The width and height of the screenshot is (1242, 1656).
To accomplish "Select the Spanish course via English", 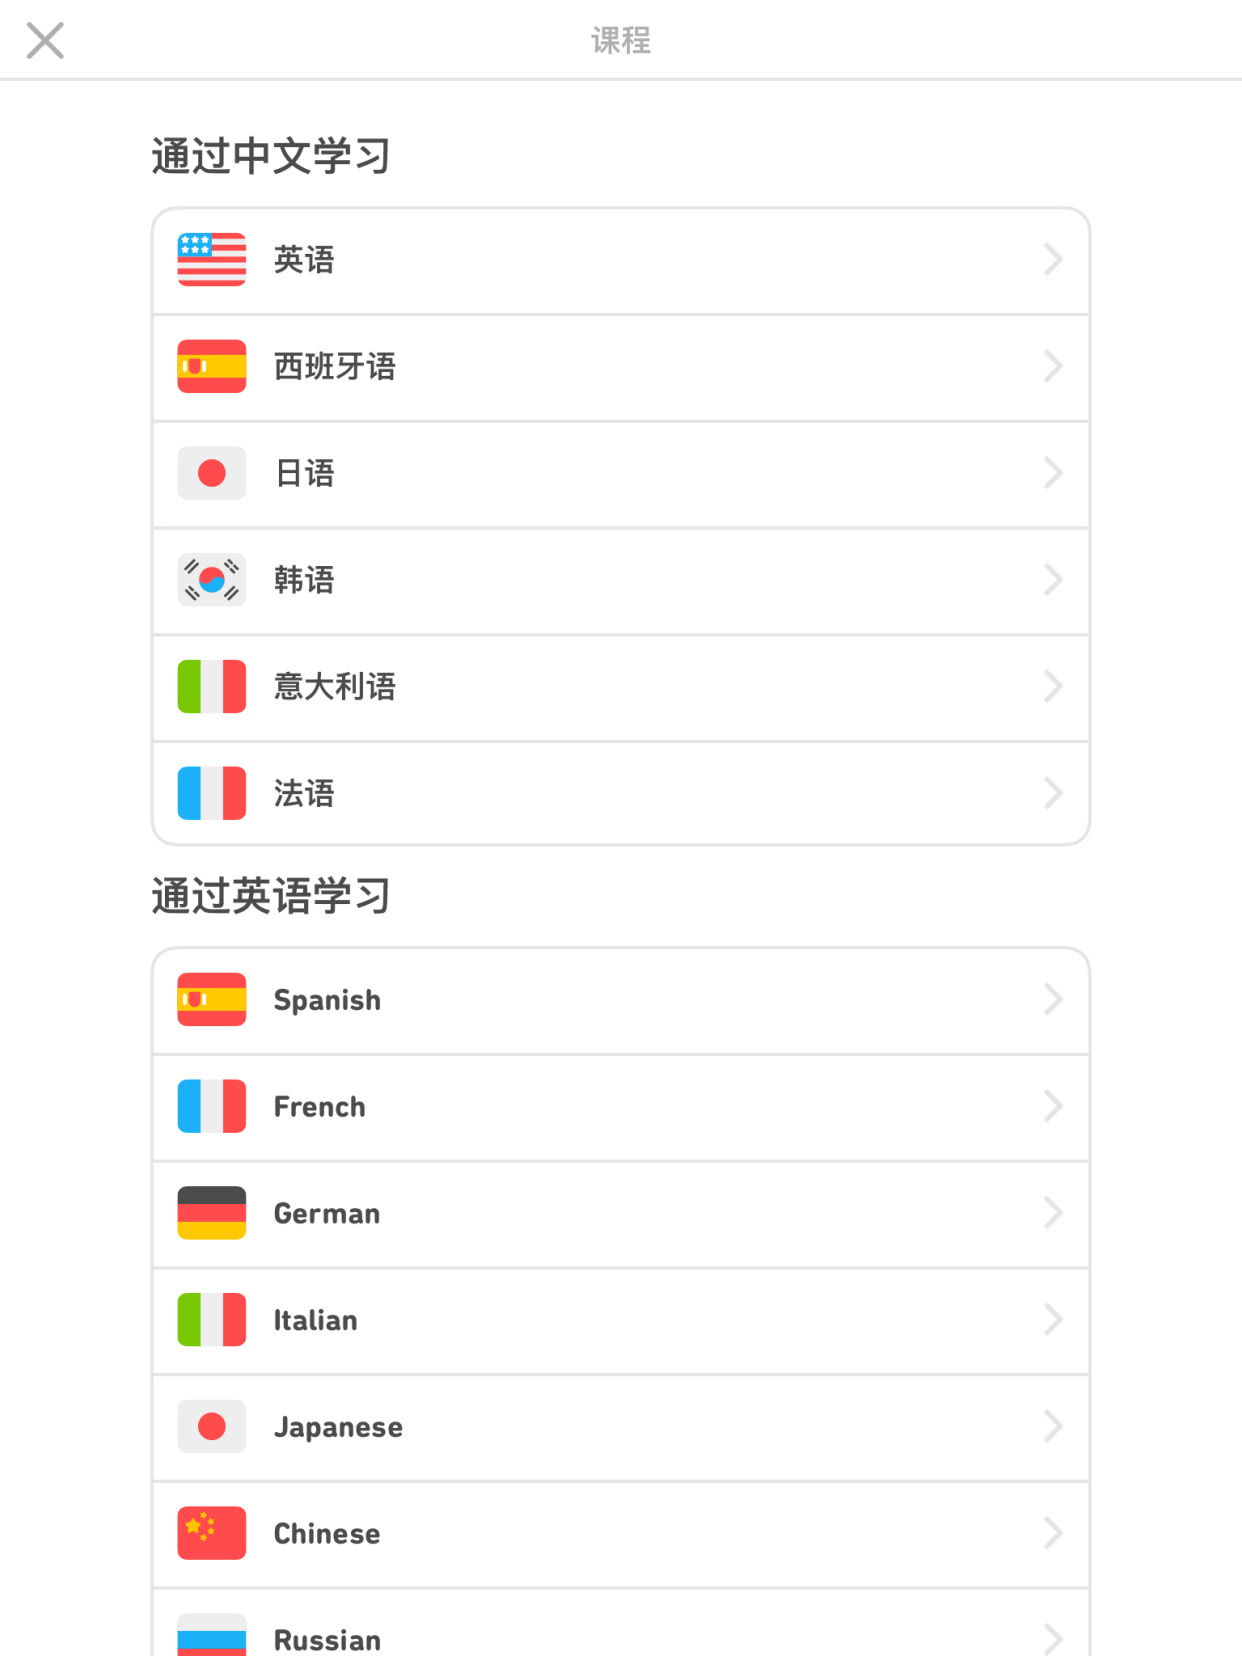I will (327, 1000).
